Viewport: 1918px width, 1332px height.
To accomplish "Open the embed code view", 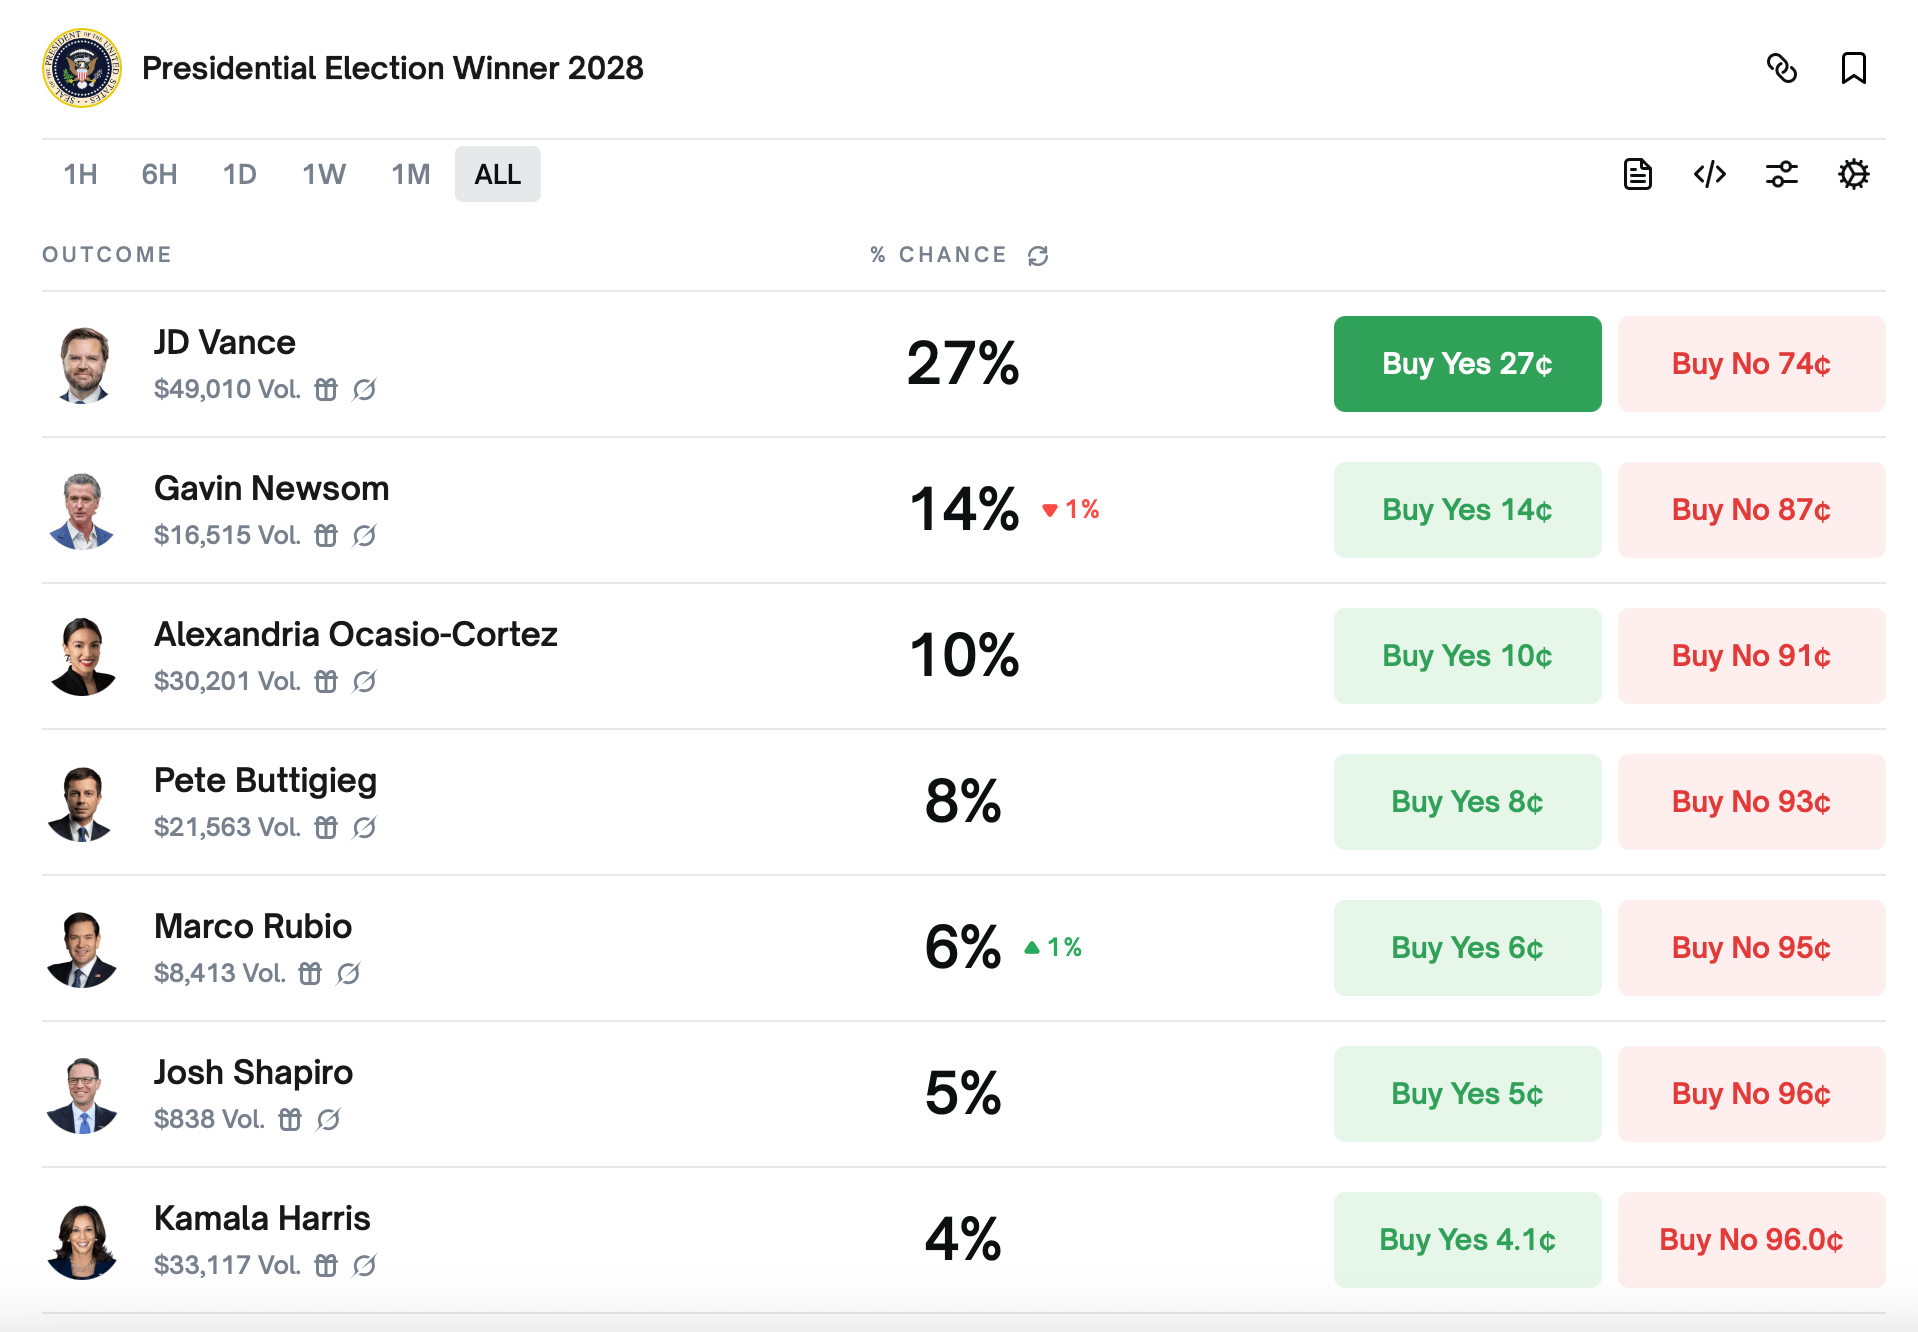I will [1709, 173].
